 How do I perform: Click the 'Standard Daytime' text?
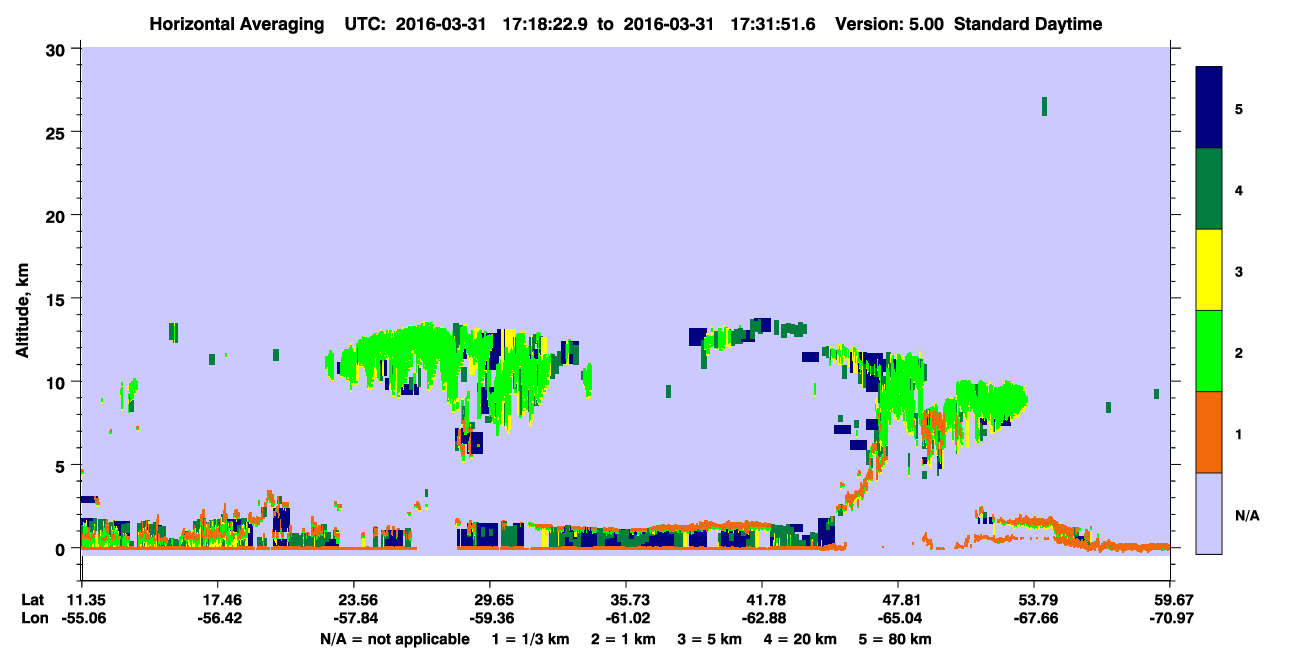[x=1028, y=24]
